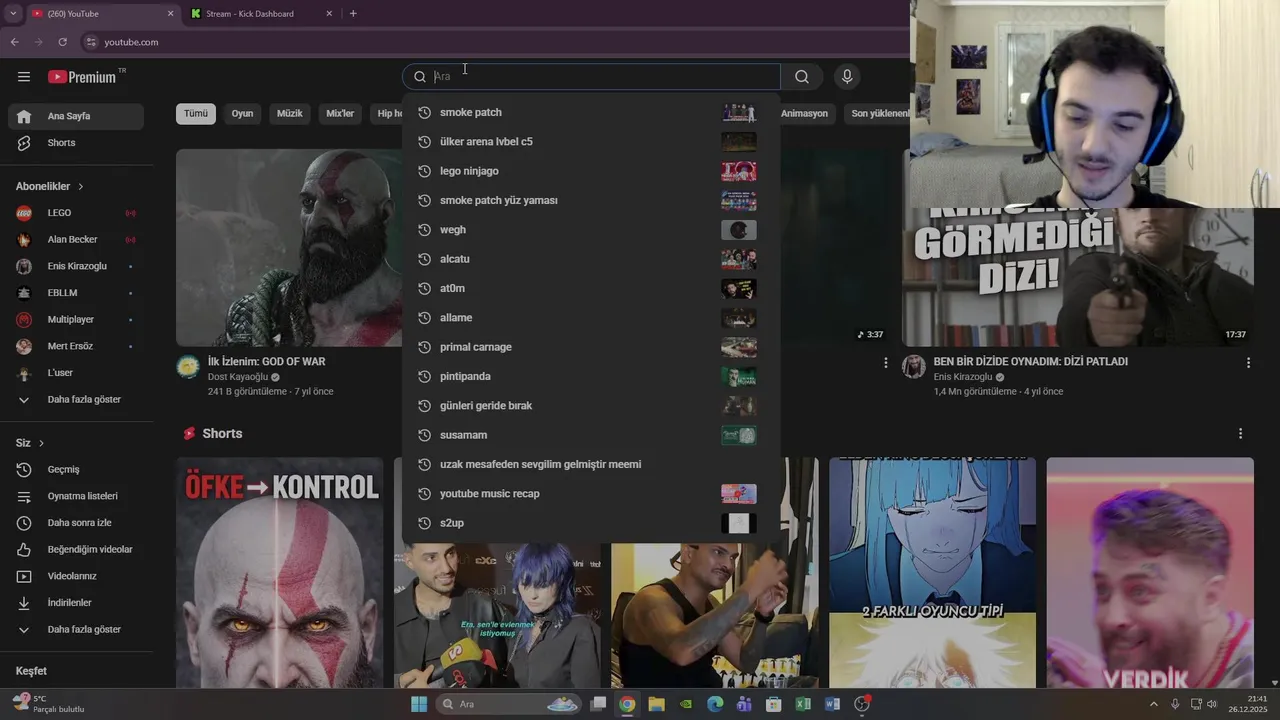Select the Oyun filter chip

242,113
